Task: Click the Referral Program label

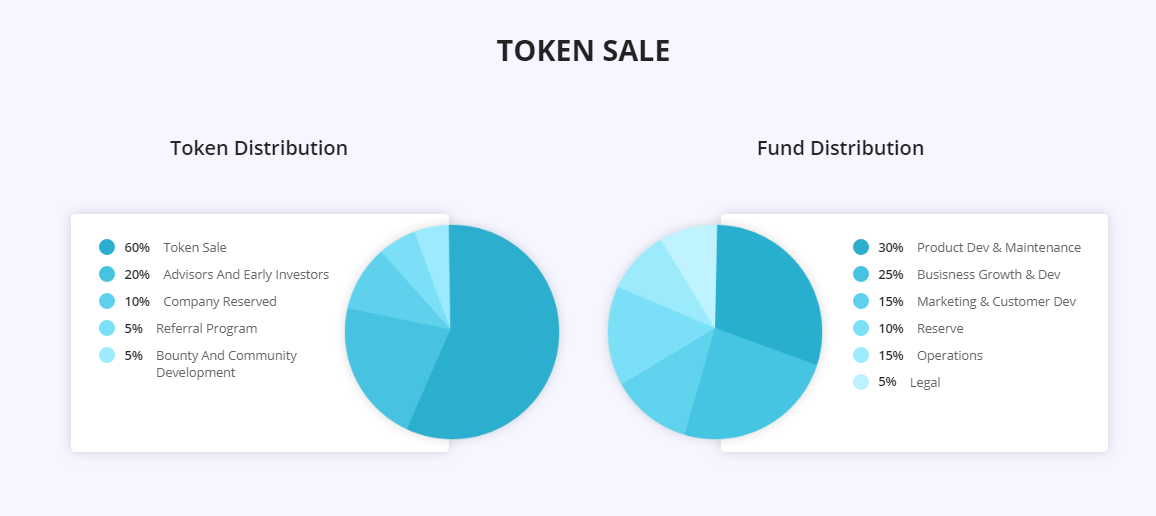Action: [x=206, y=328]
